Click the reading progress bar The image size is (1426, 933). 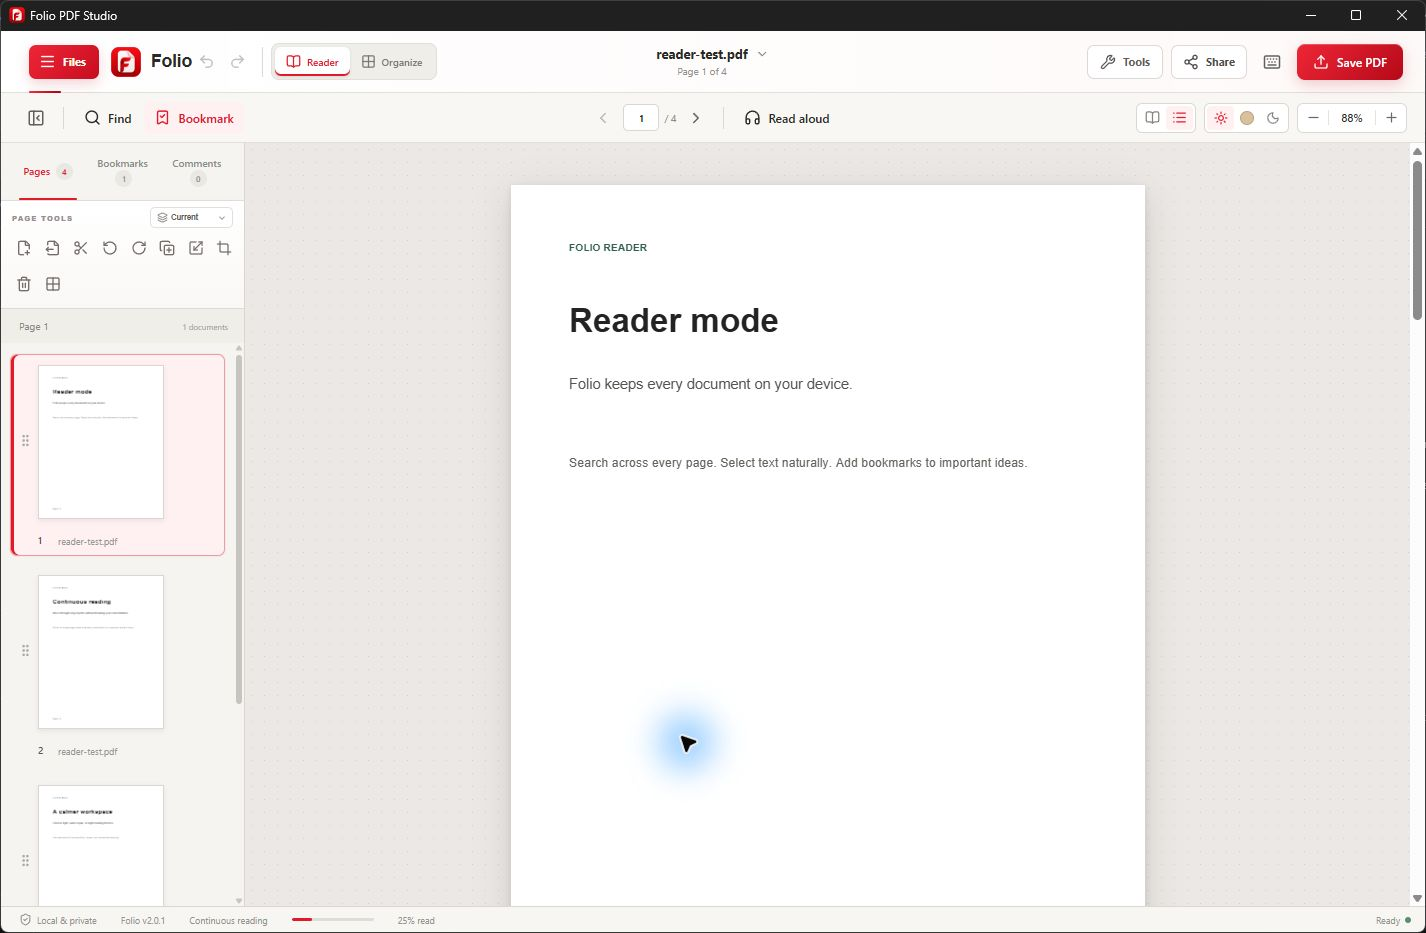(333, 920)
